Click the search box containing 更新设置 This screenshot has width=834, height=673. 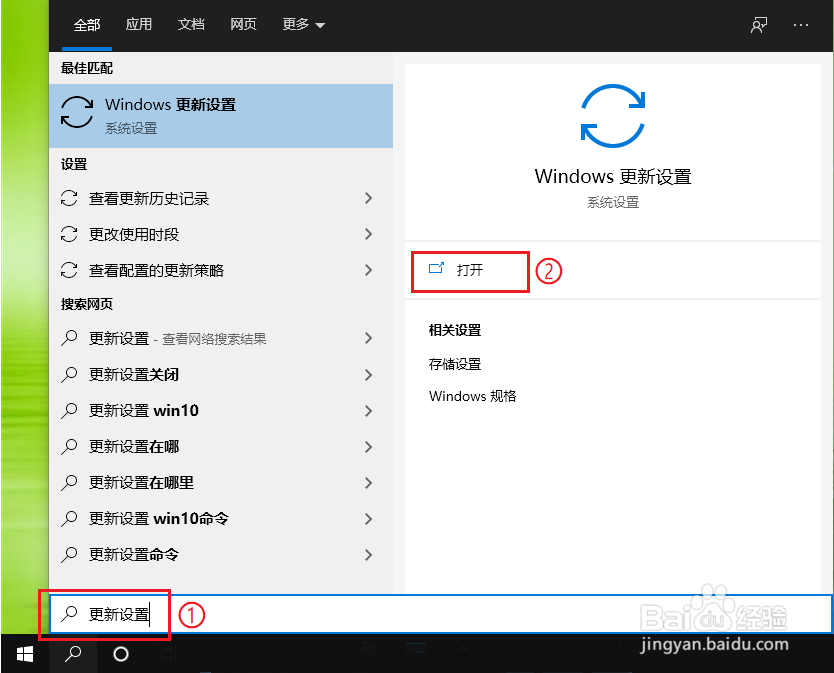tap(441, 614)
